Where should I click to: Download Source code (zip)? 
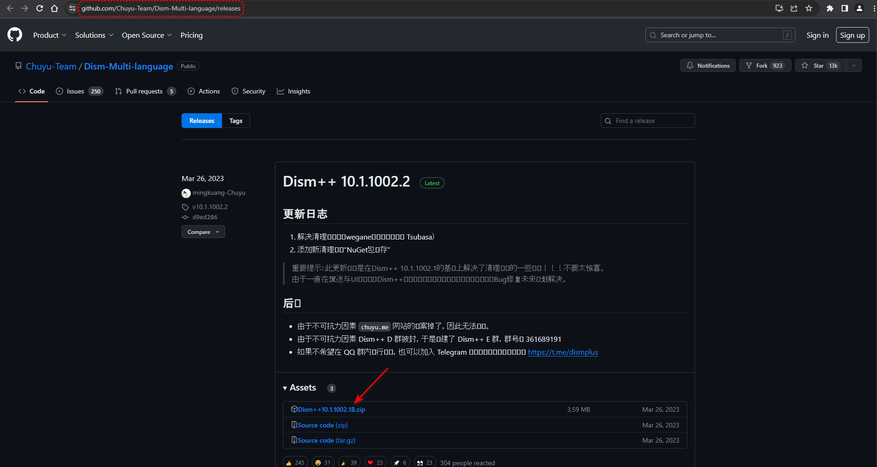[323, 425]
